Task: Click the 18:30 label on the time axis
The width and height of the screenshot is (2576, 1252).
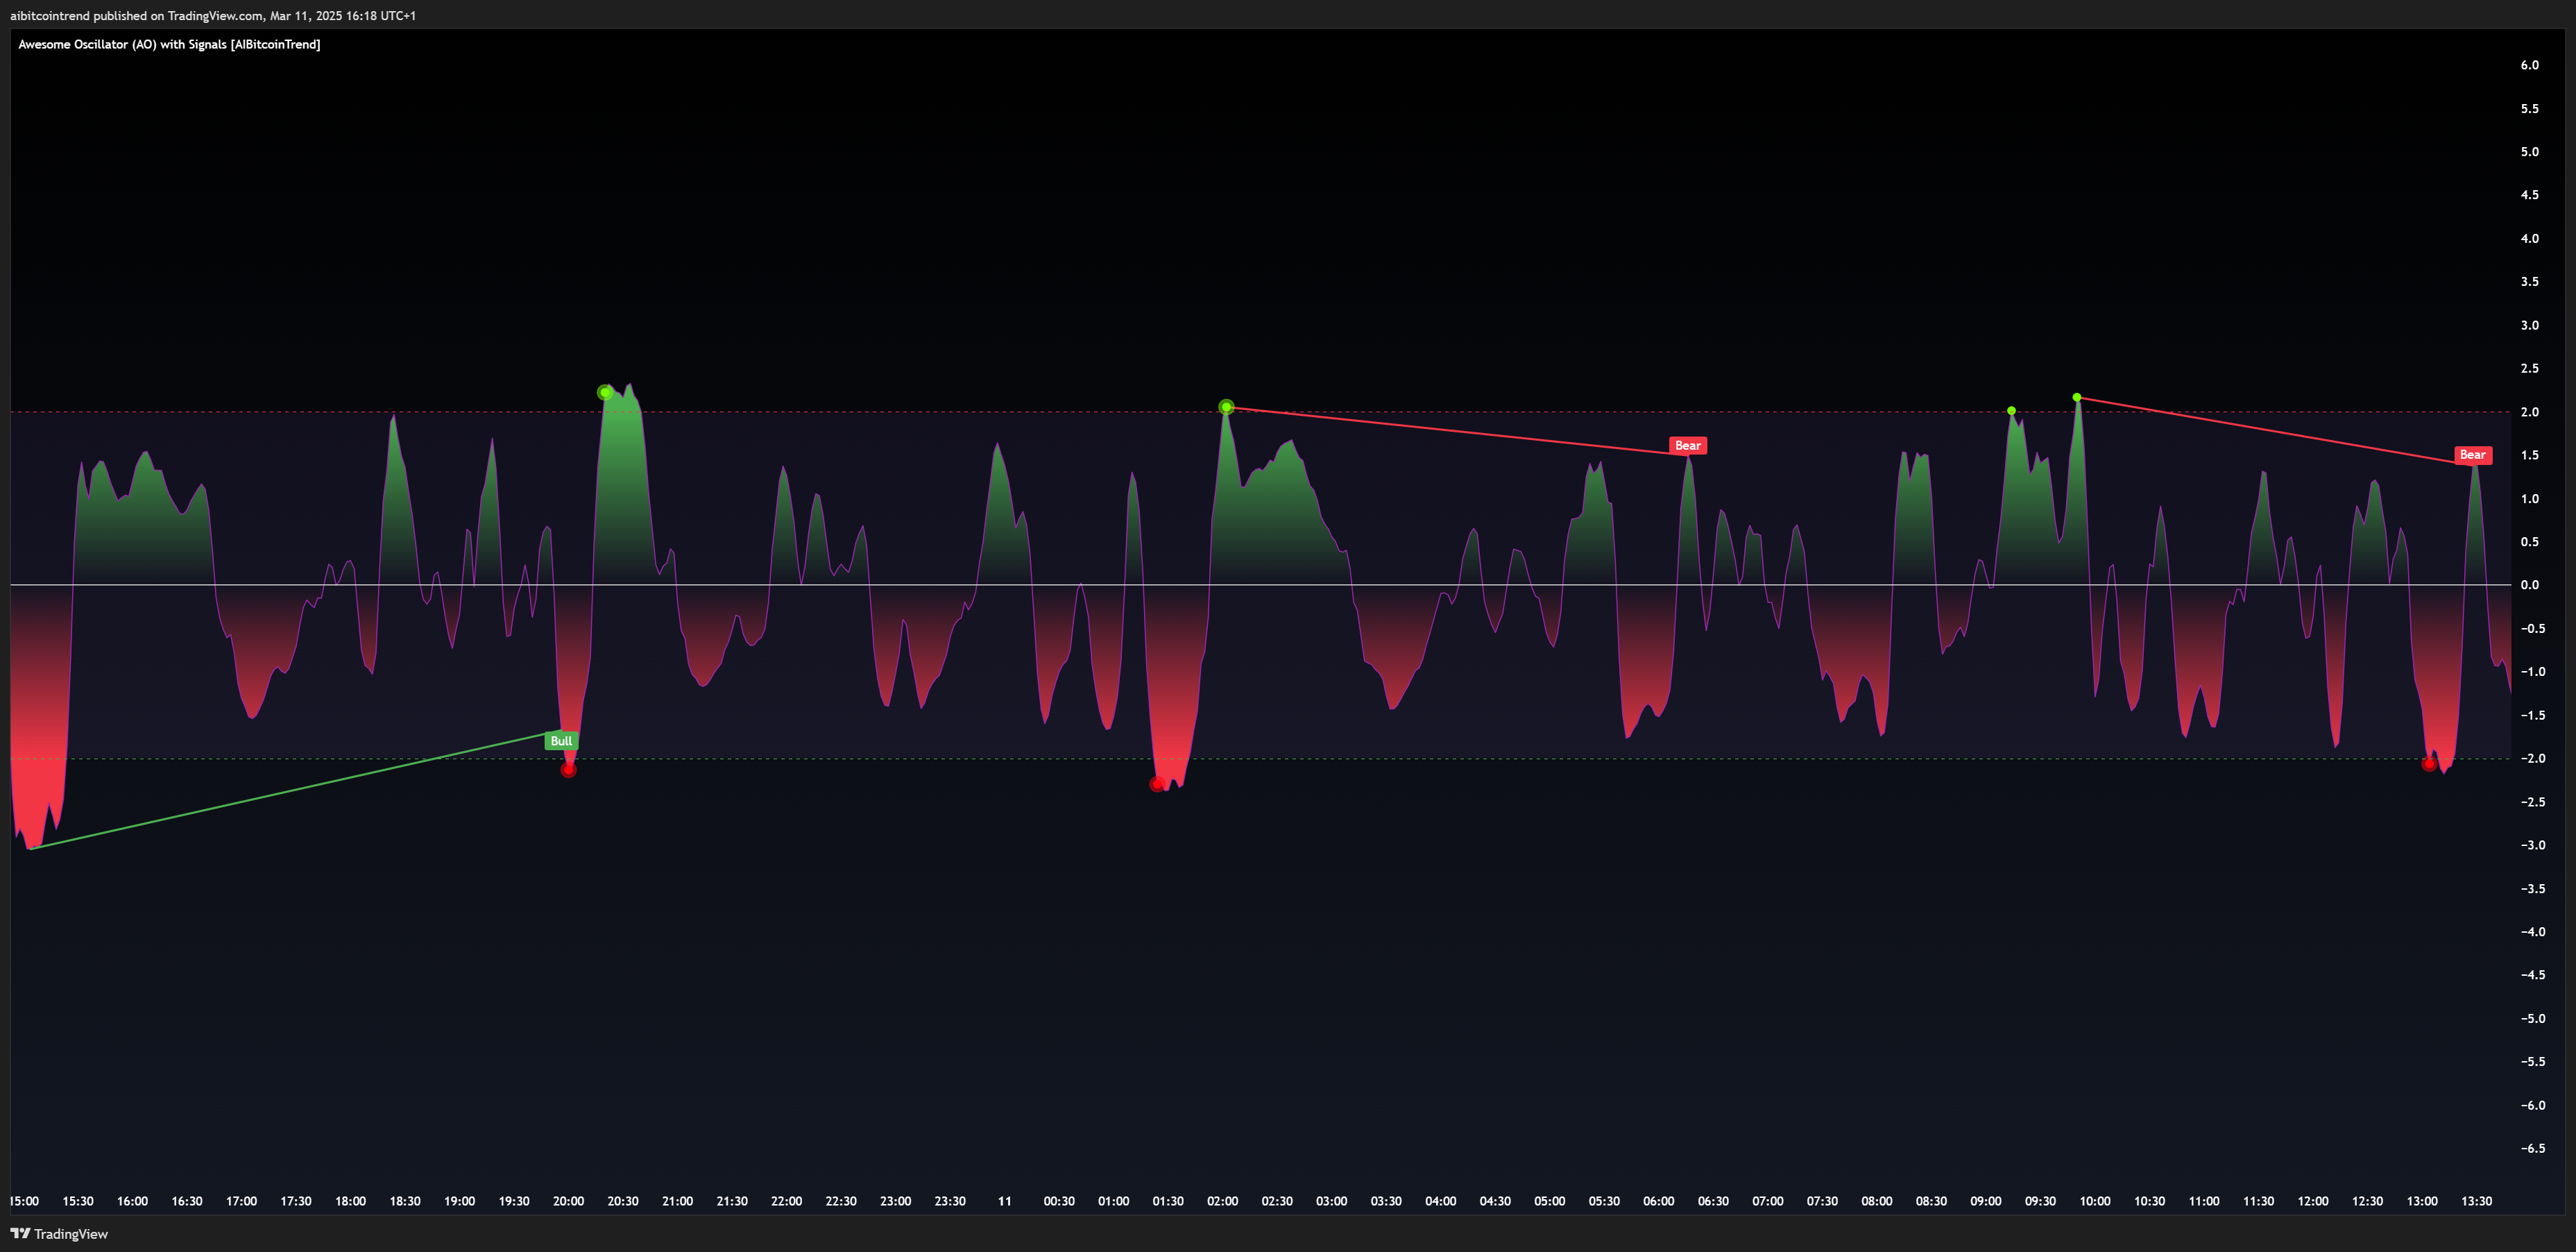Action: tap(405, 1201)
